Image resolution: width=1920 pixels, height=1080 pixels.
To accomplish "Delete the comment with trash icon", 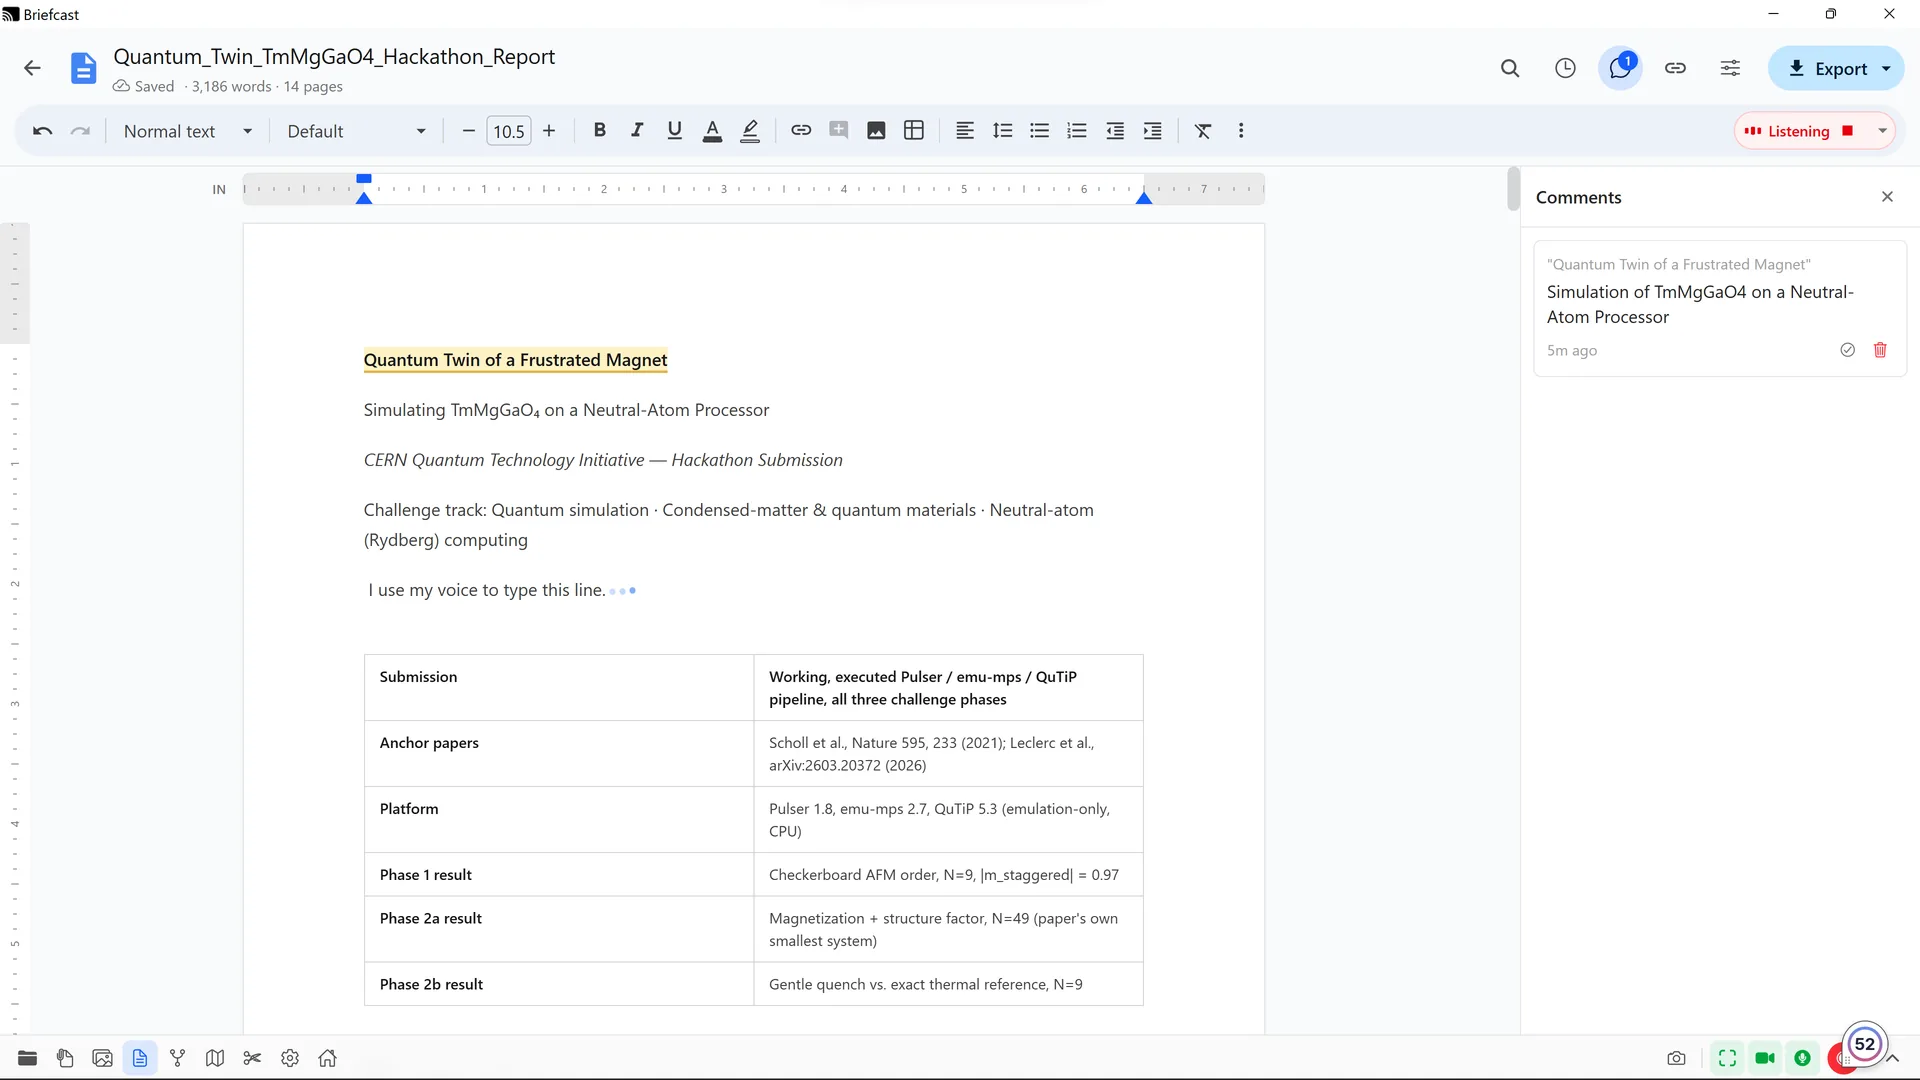I will (x=1880, y=350).
